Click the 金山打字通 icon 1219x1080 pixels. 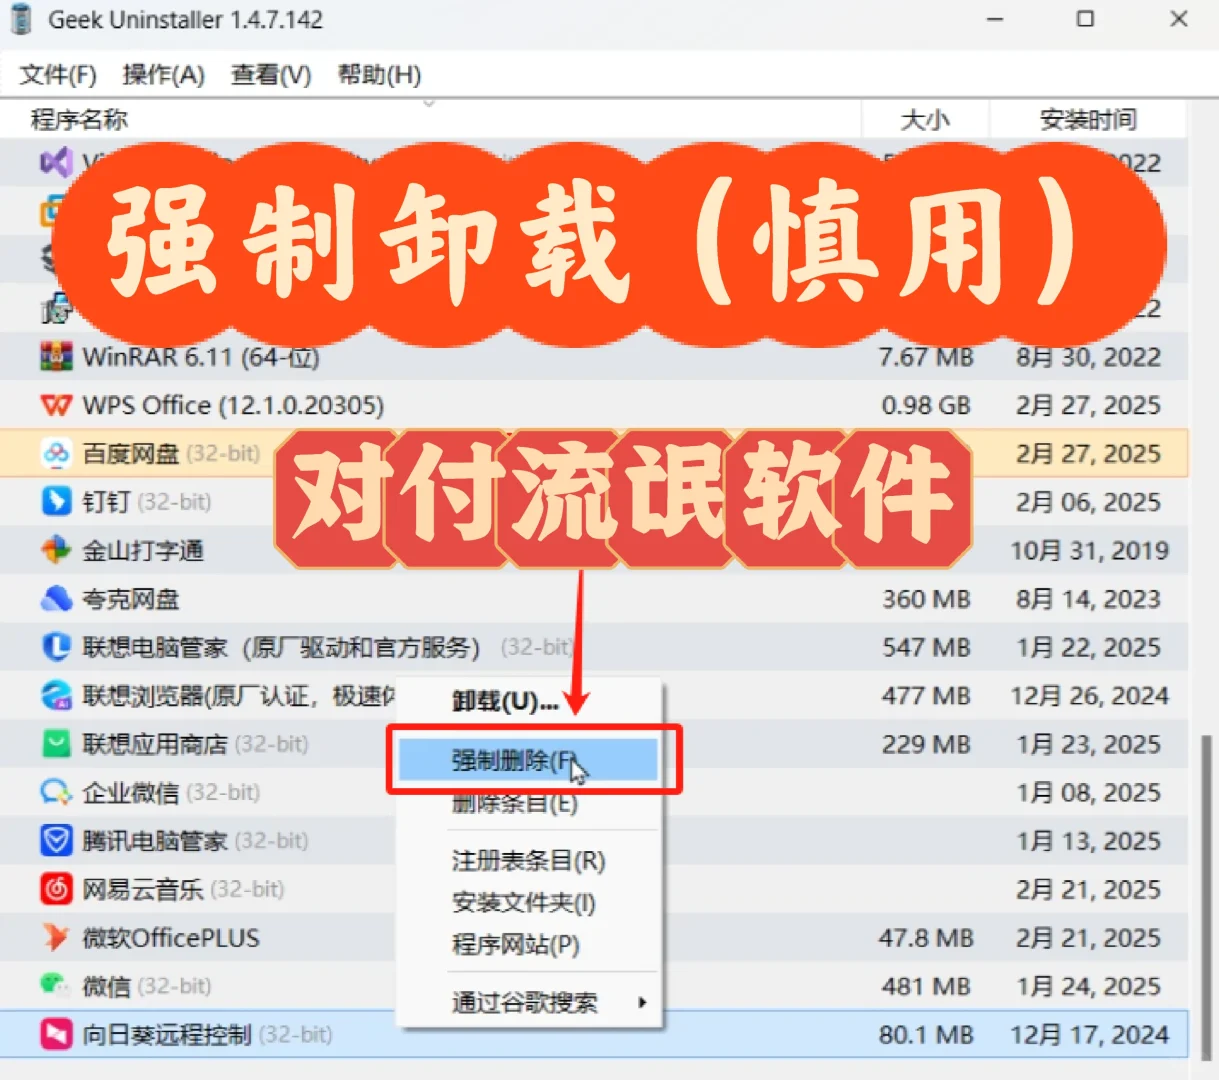pos(57,550)
